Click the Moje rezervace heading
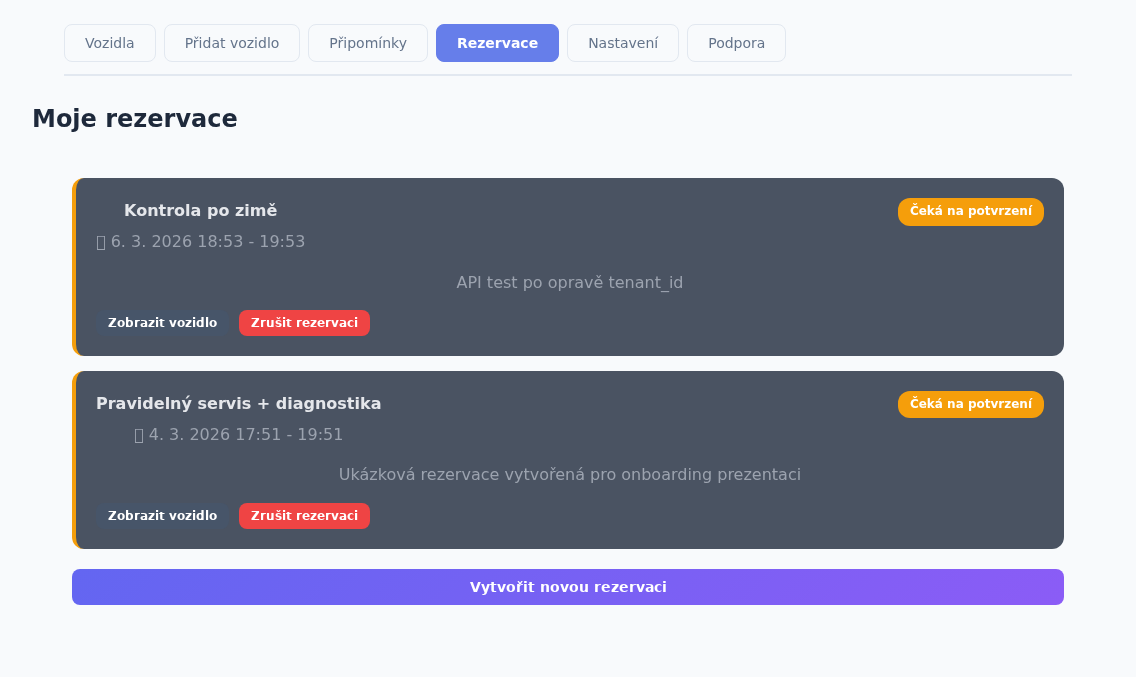The width and height of the screenshot is (1136, 677). (x=135, y=118)
